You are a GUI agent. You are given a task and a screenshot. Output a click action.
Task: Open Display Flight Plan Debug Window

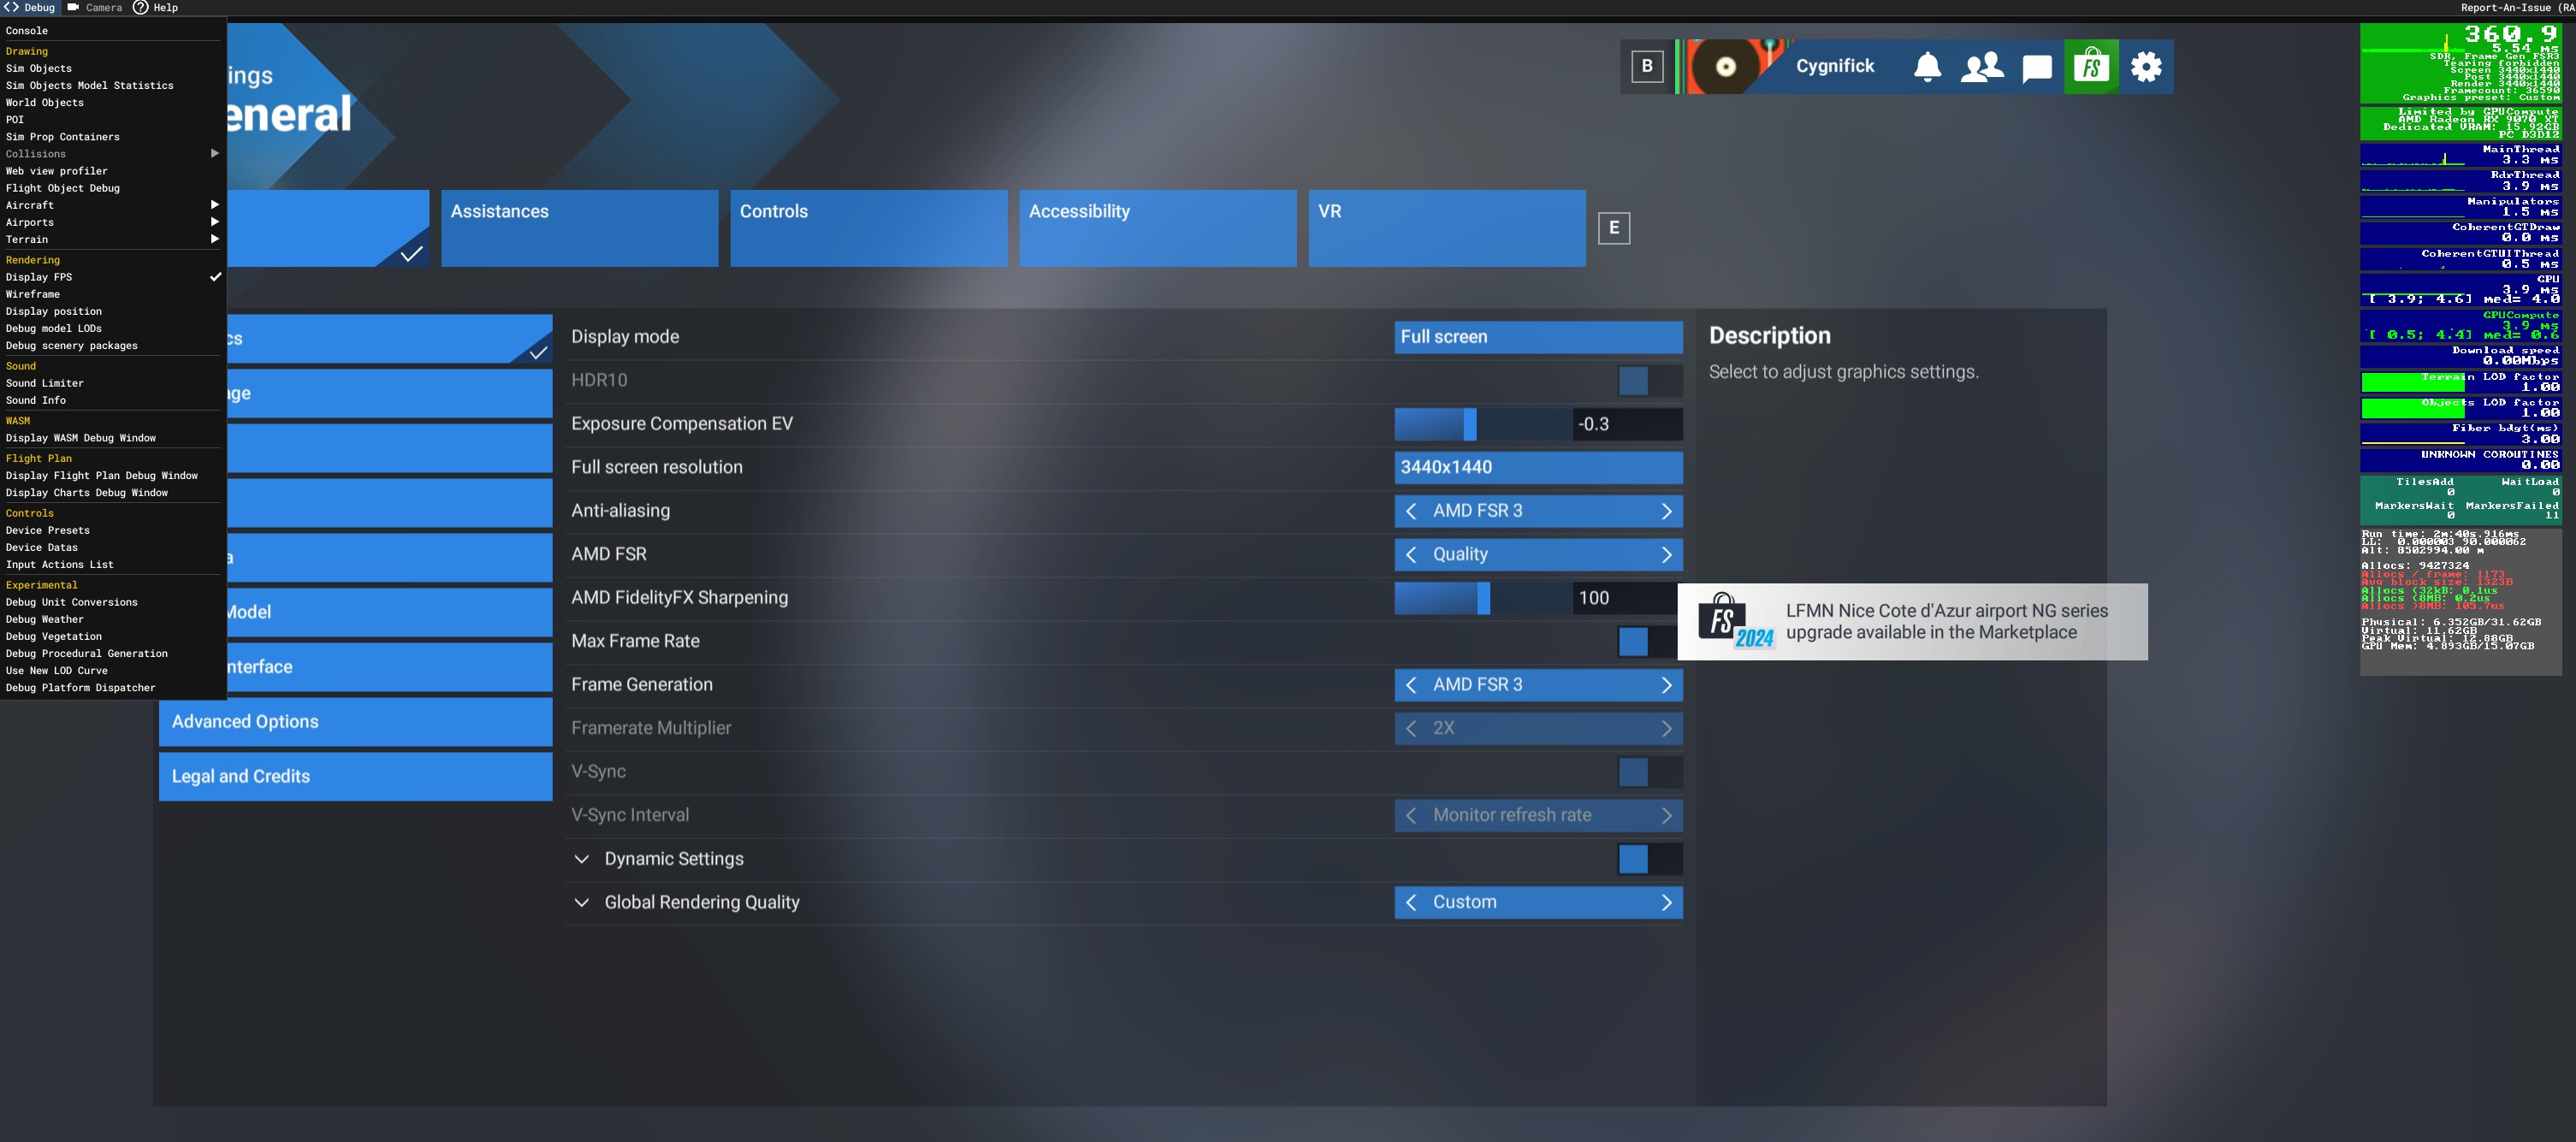(x=113, y=476)
